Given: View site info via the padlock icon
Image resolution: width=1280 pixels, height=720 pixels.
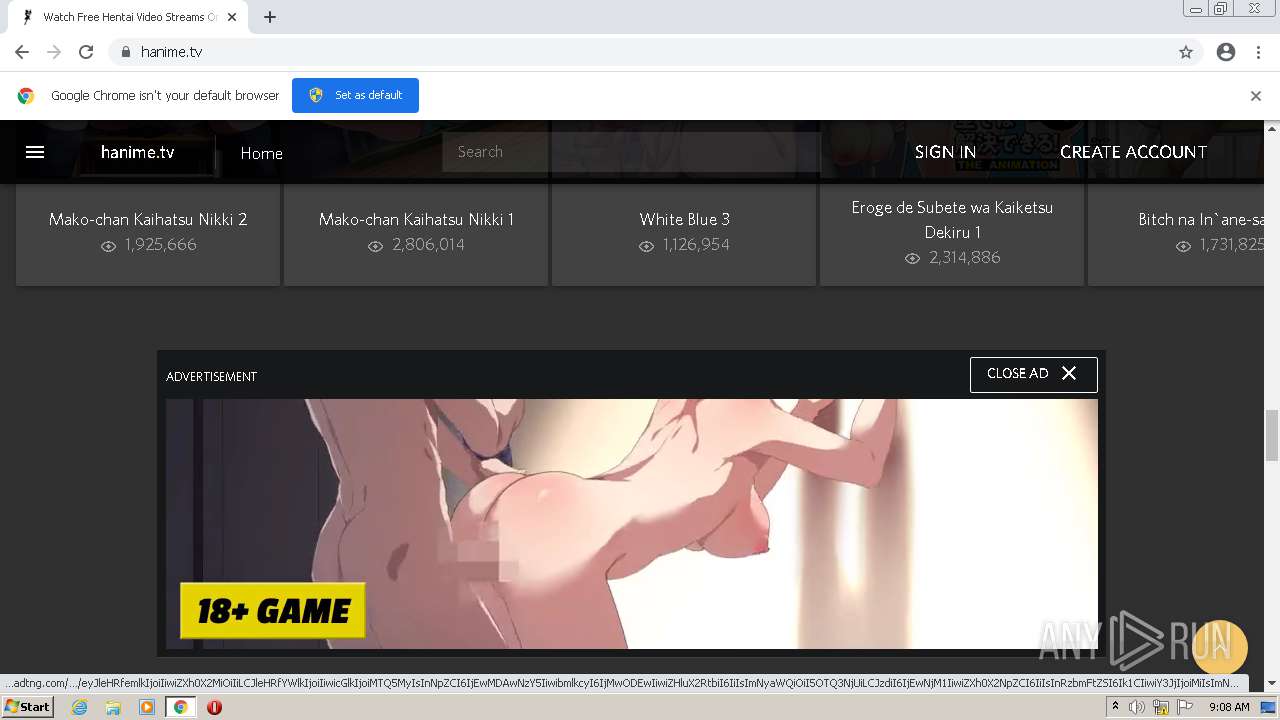Looking at the screenshot, I should 125,52.
